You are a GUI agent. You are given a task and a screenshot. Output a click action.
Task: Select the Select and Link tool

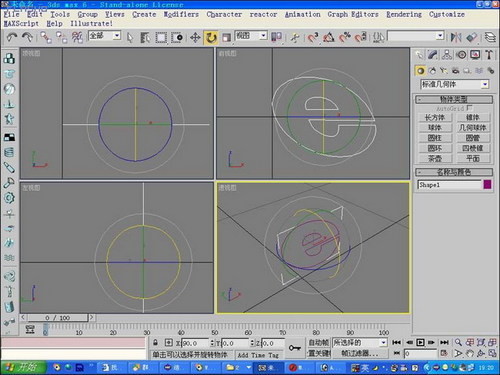point(46,37)
